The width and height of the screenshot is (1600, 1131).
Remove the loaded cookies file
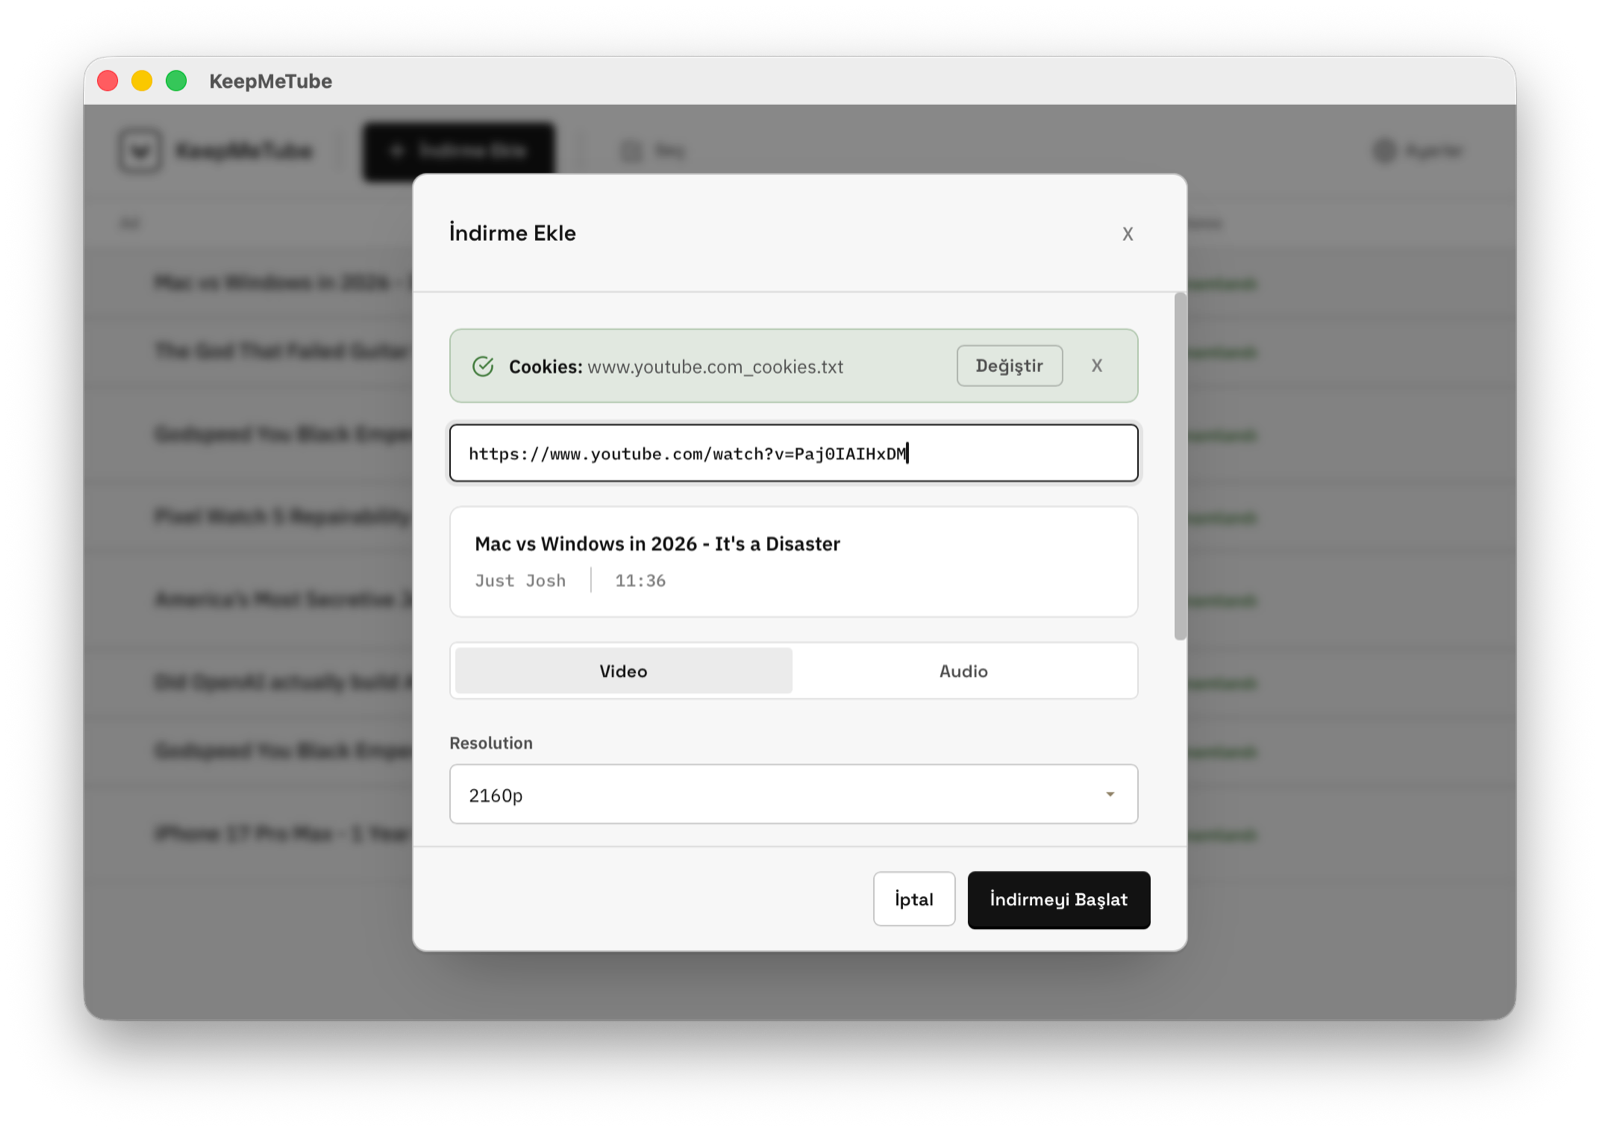click(1097, 366)
